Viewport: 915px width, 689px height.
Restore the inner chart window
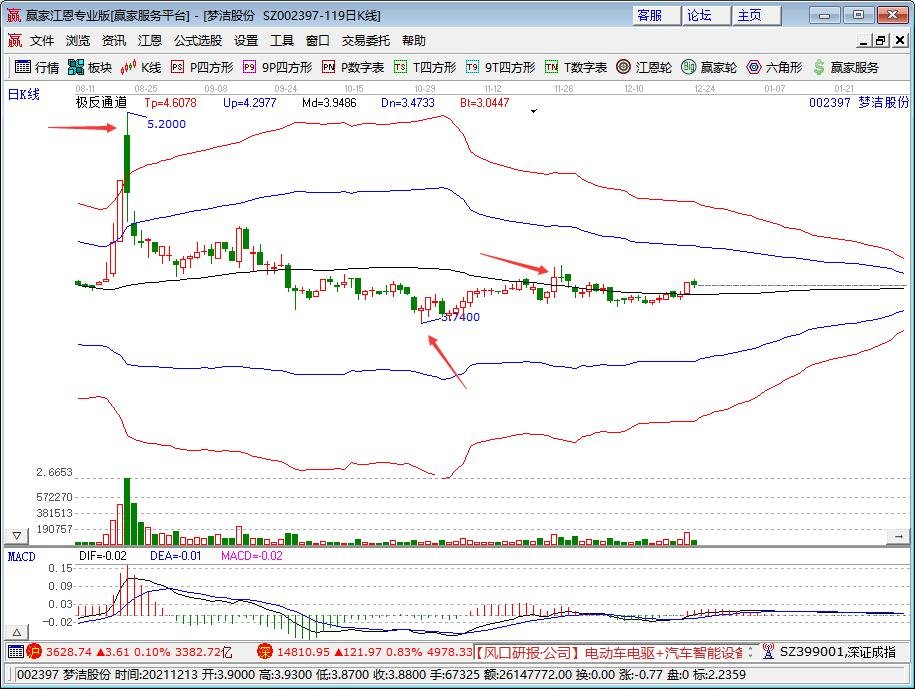[x=880, y=40]
